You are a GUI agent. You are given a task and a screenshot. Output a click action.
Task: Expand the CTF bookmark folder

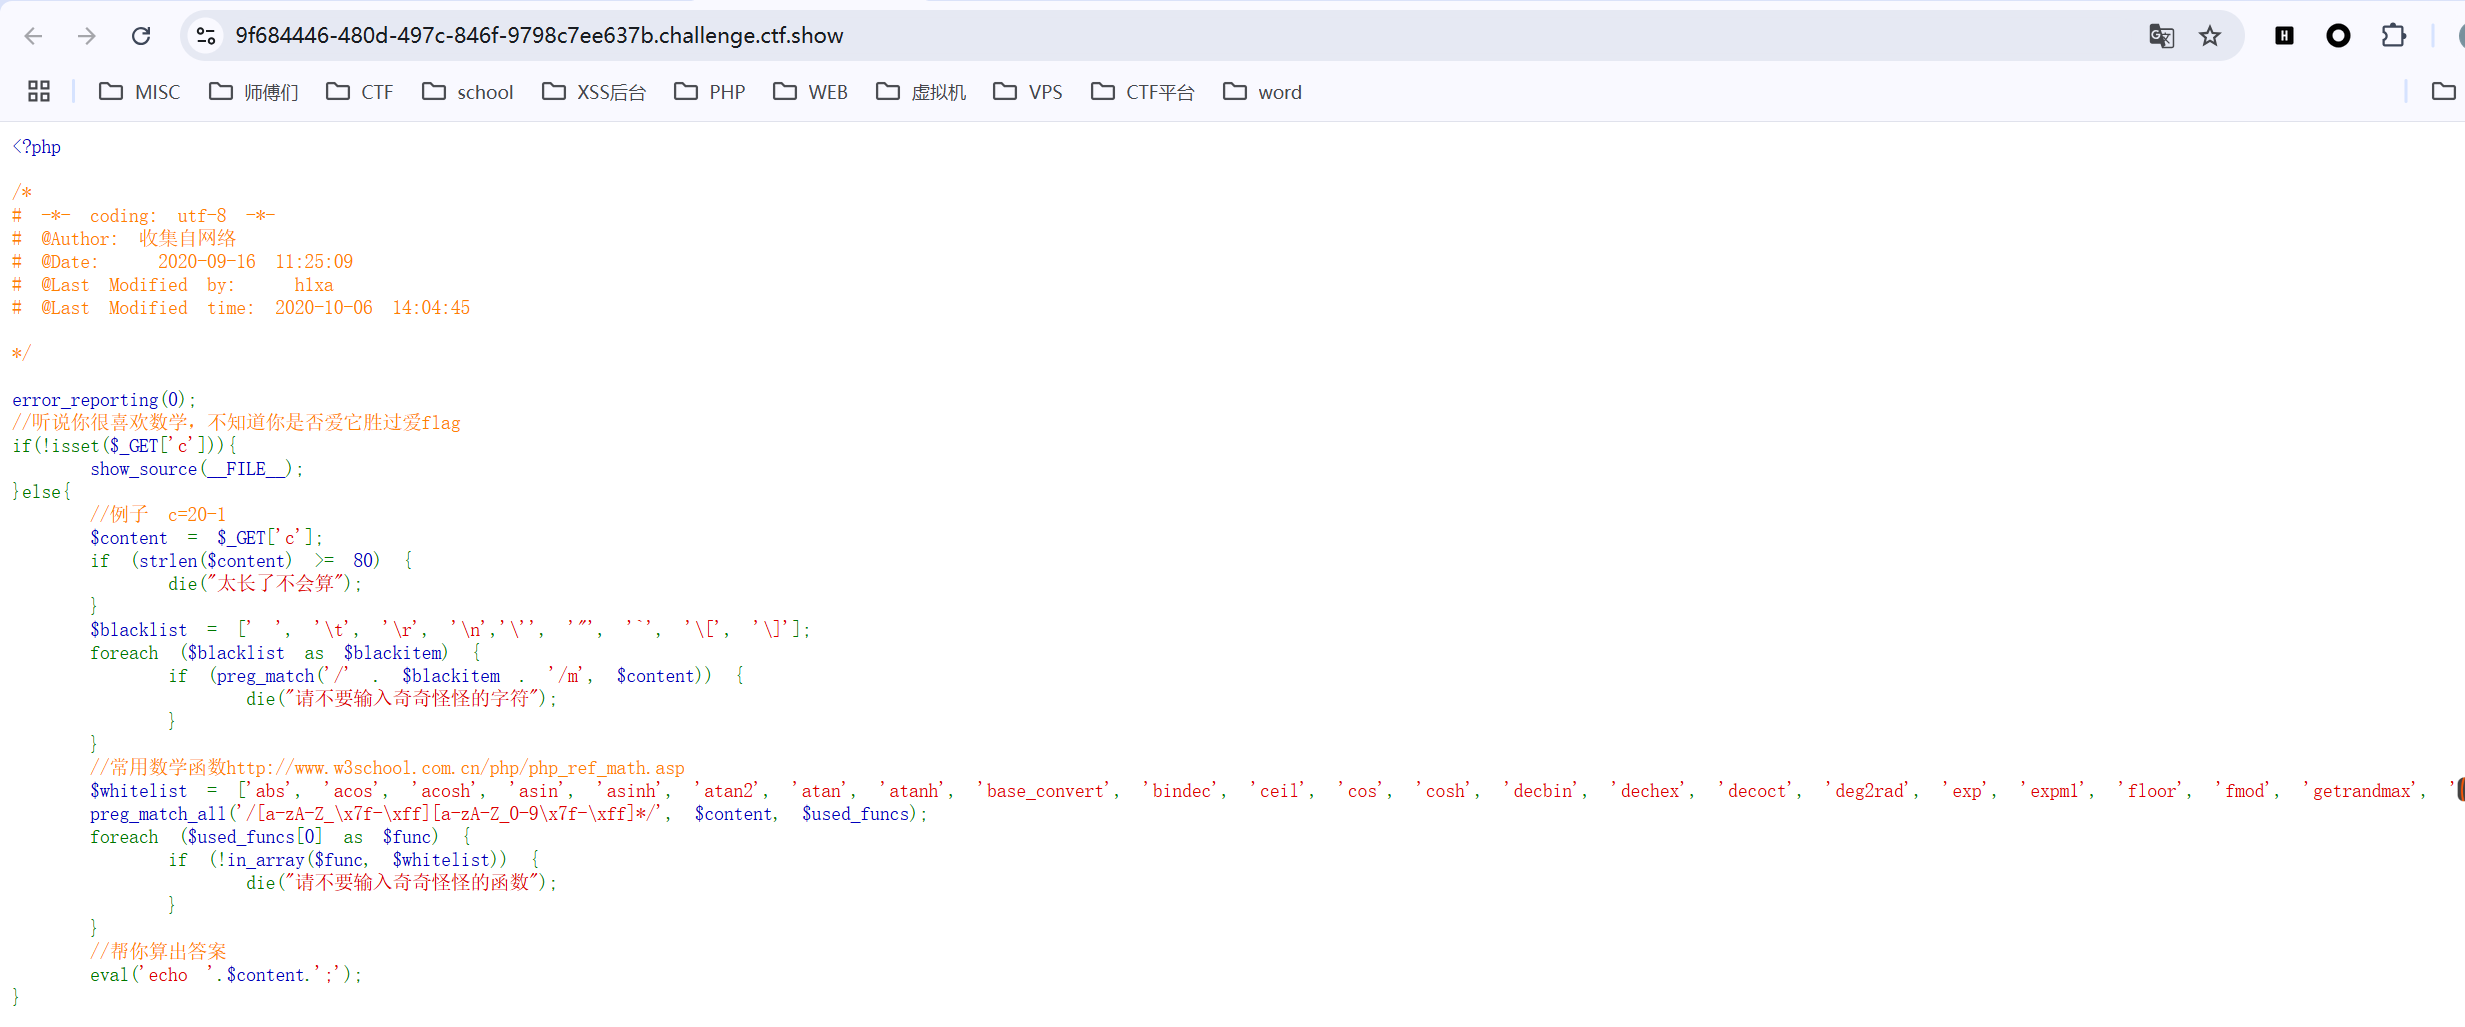(360, 92)
